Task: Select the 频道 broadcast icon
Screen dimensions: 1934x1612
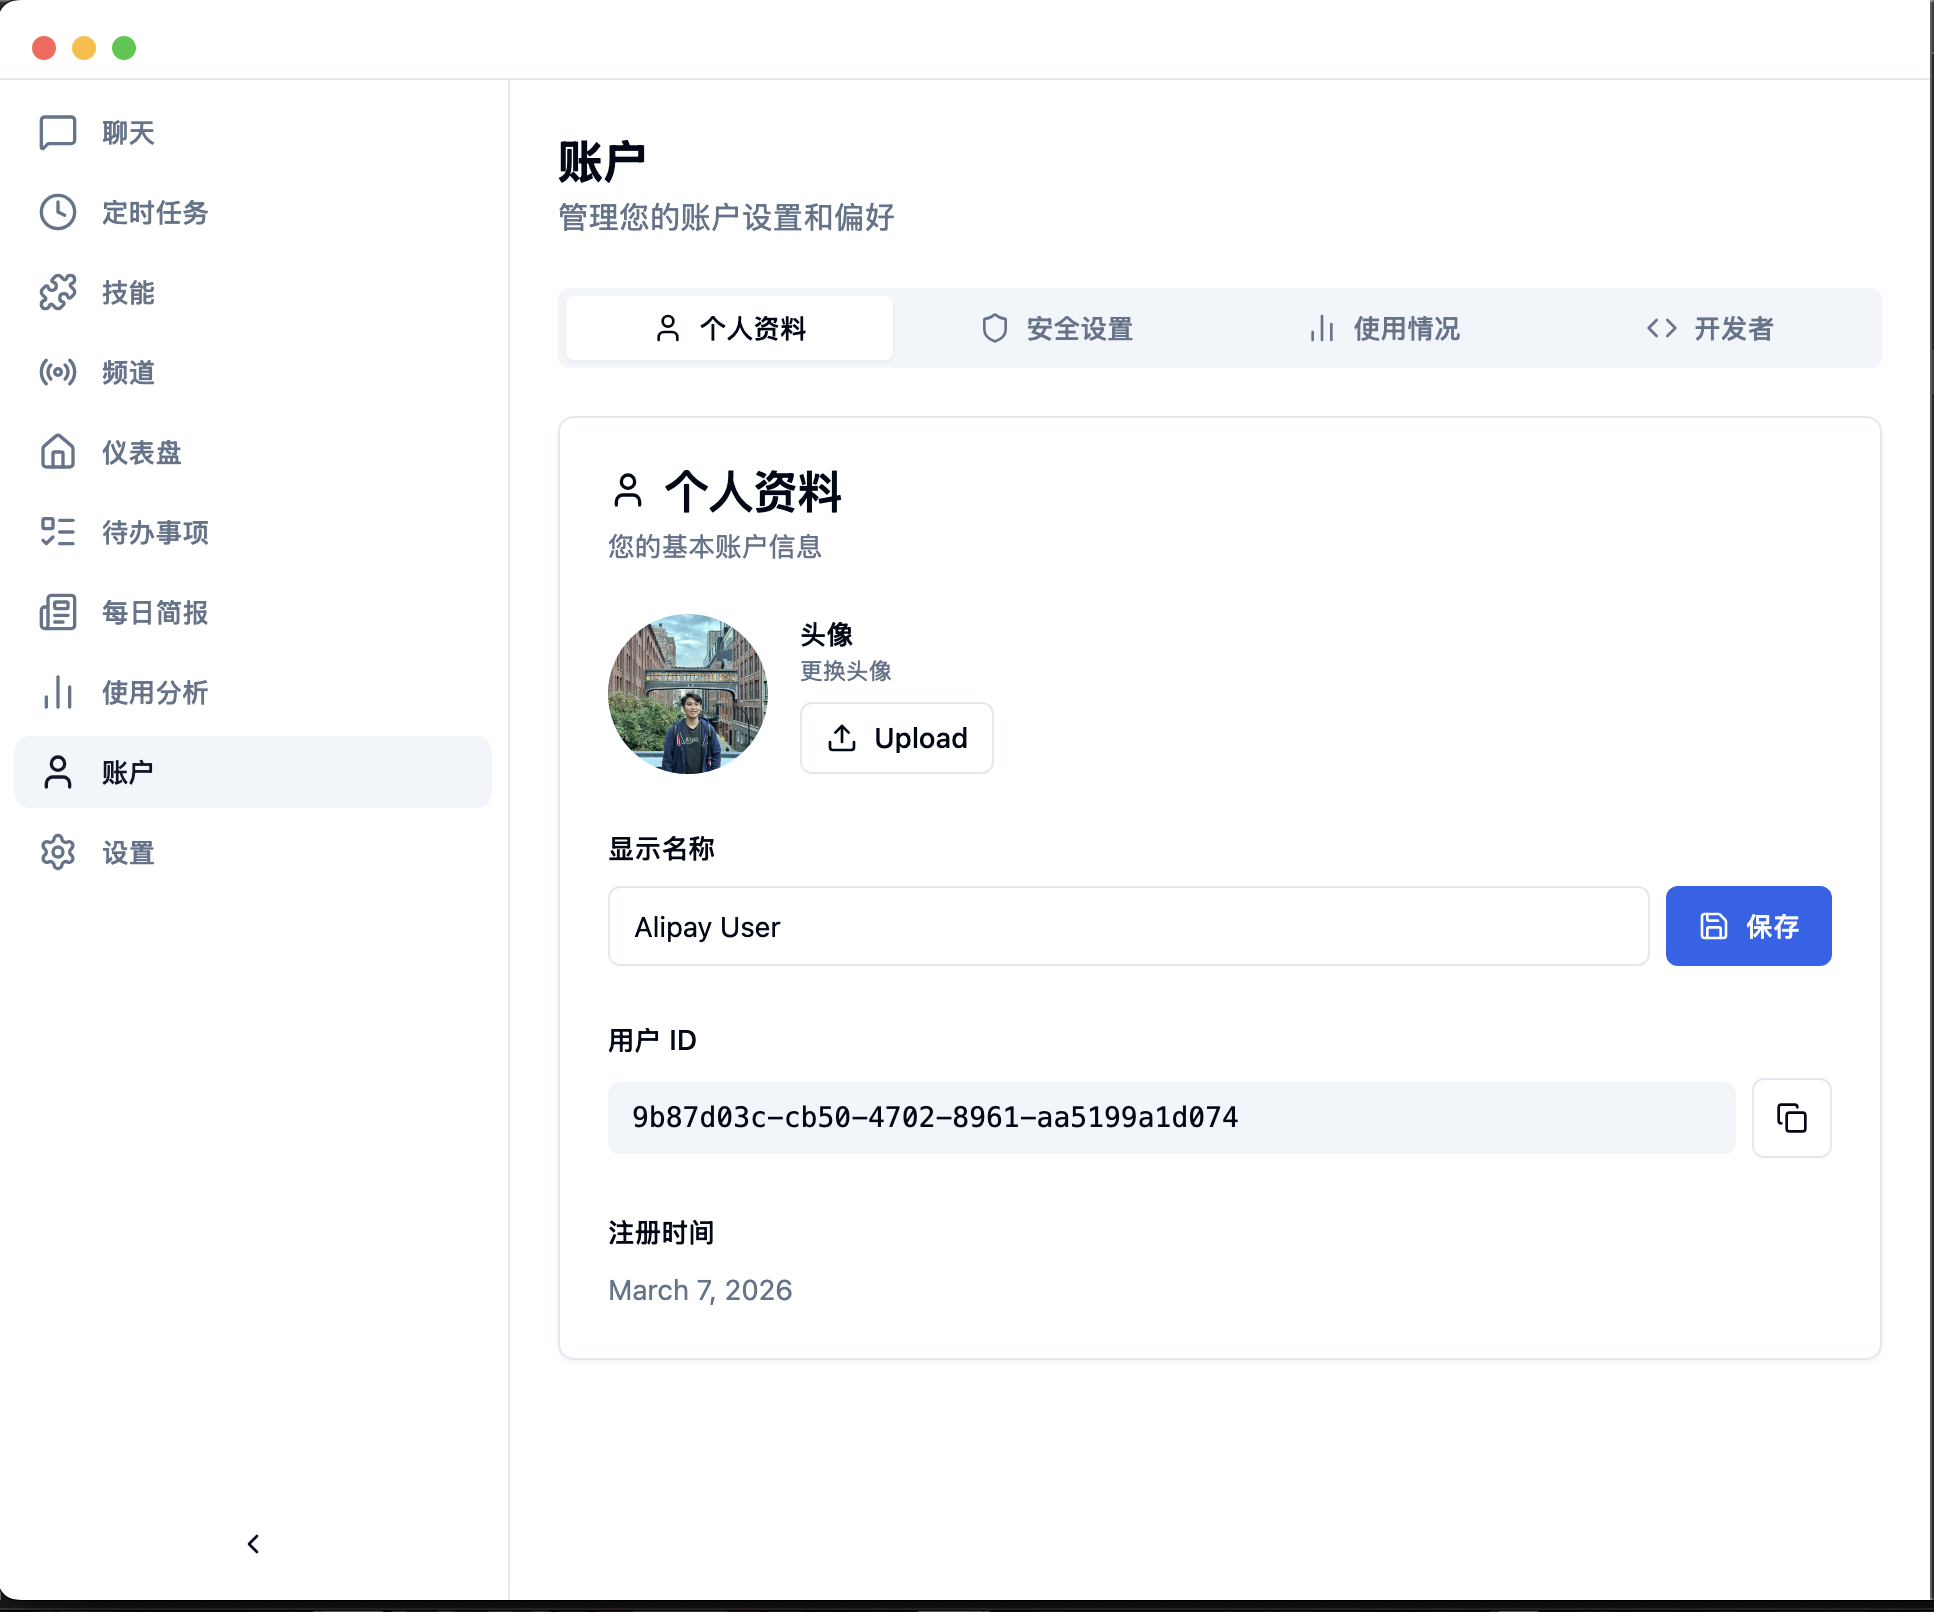Action: [x=57, y=372]
